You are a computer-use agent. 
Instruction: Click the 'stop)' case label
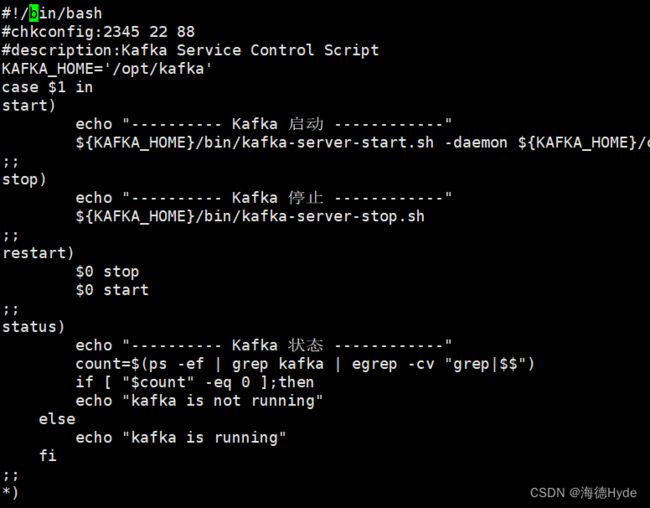coord(24,180)
